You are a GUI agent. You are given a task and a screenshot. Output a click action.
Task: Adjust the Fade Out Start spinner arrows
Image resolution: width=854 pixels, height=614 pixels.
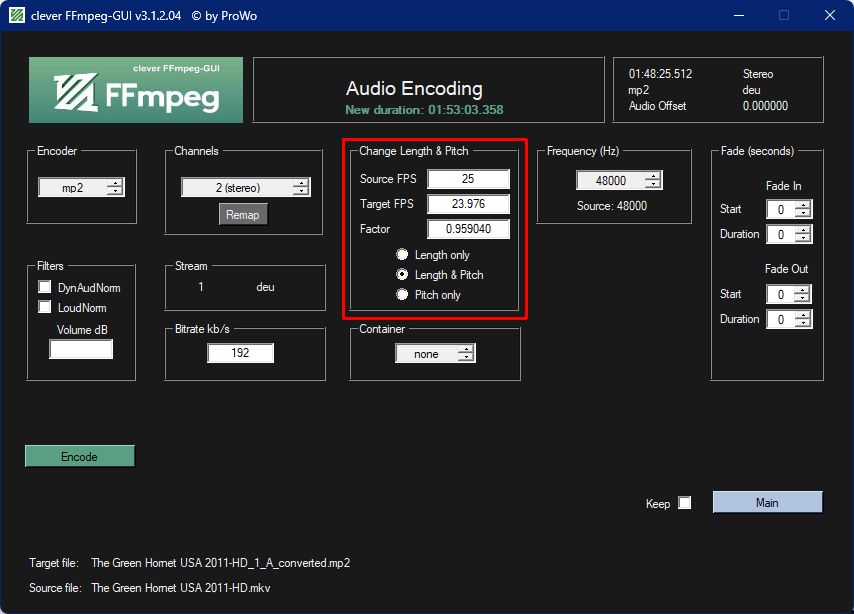(x=803, y=294)
